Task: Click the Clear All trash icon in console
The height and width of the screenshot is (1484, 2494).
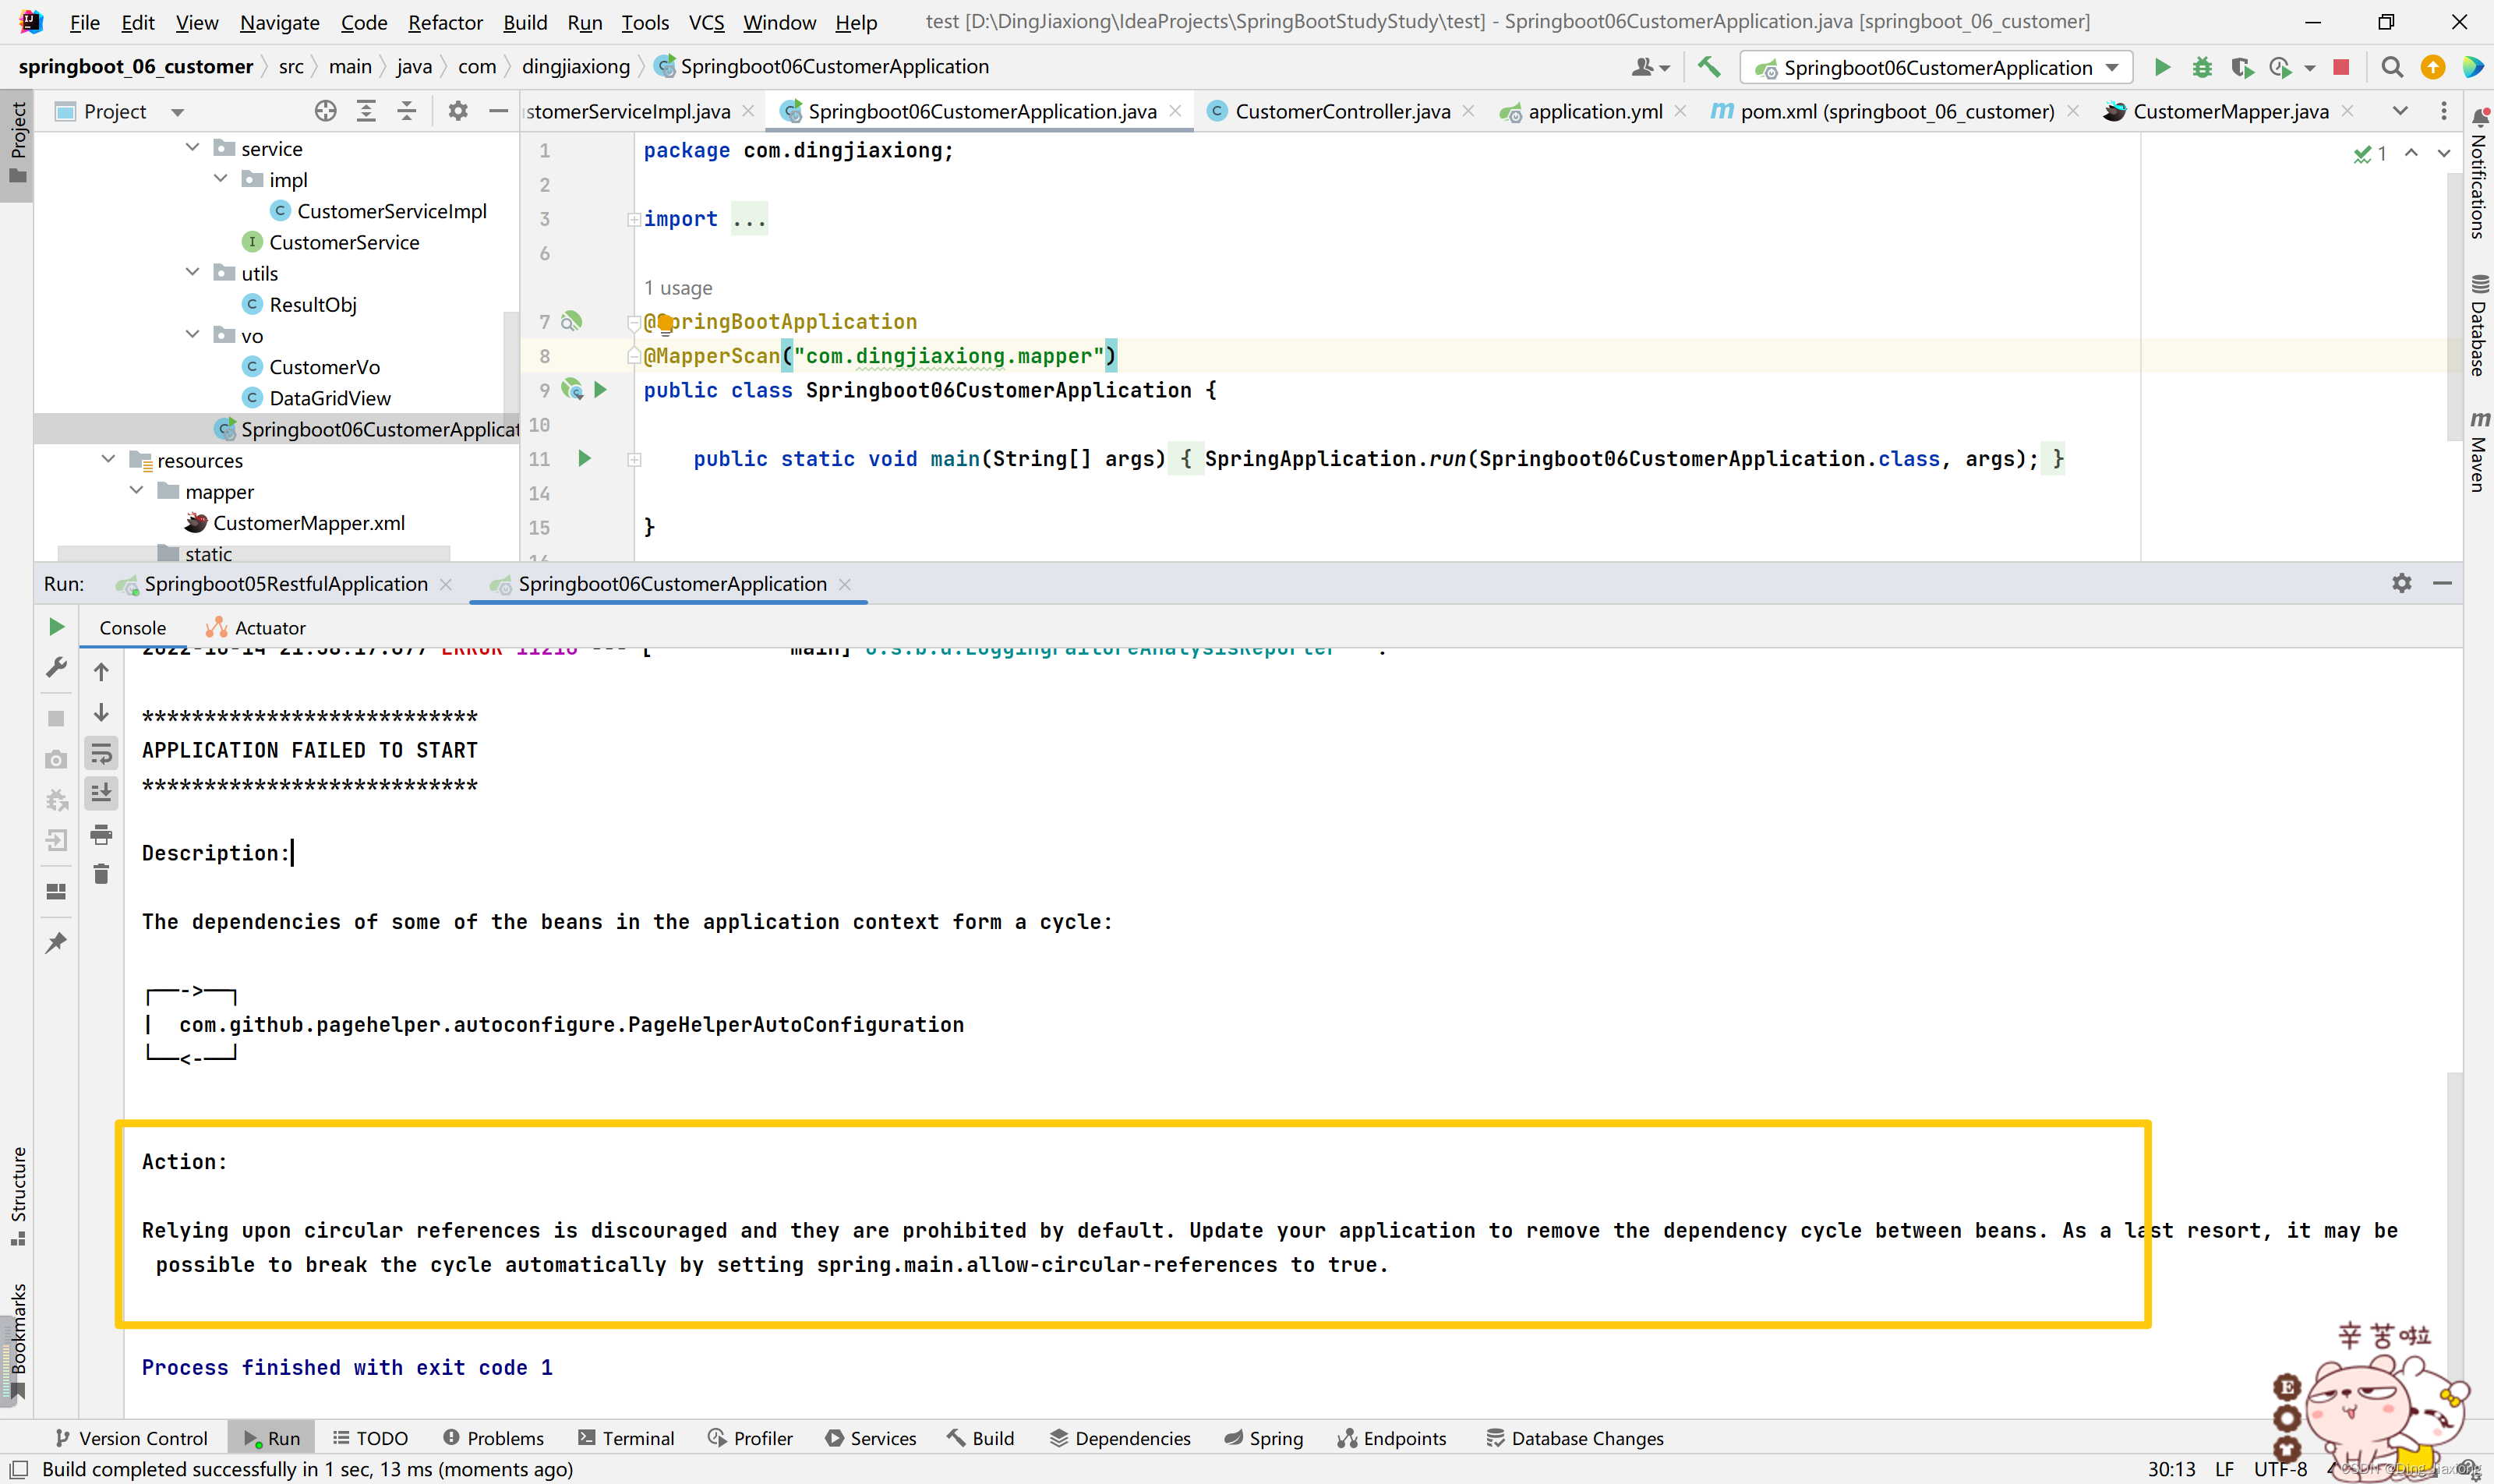Action: click(x=101, y=875)
